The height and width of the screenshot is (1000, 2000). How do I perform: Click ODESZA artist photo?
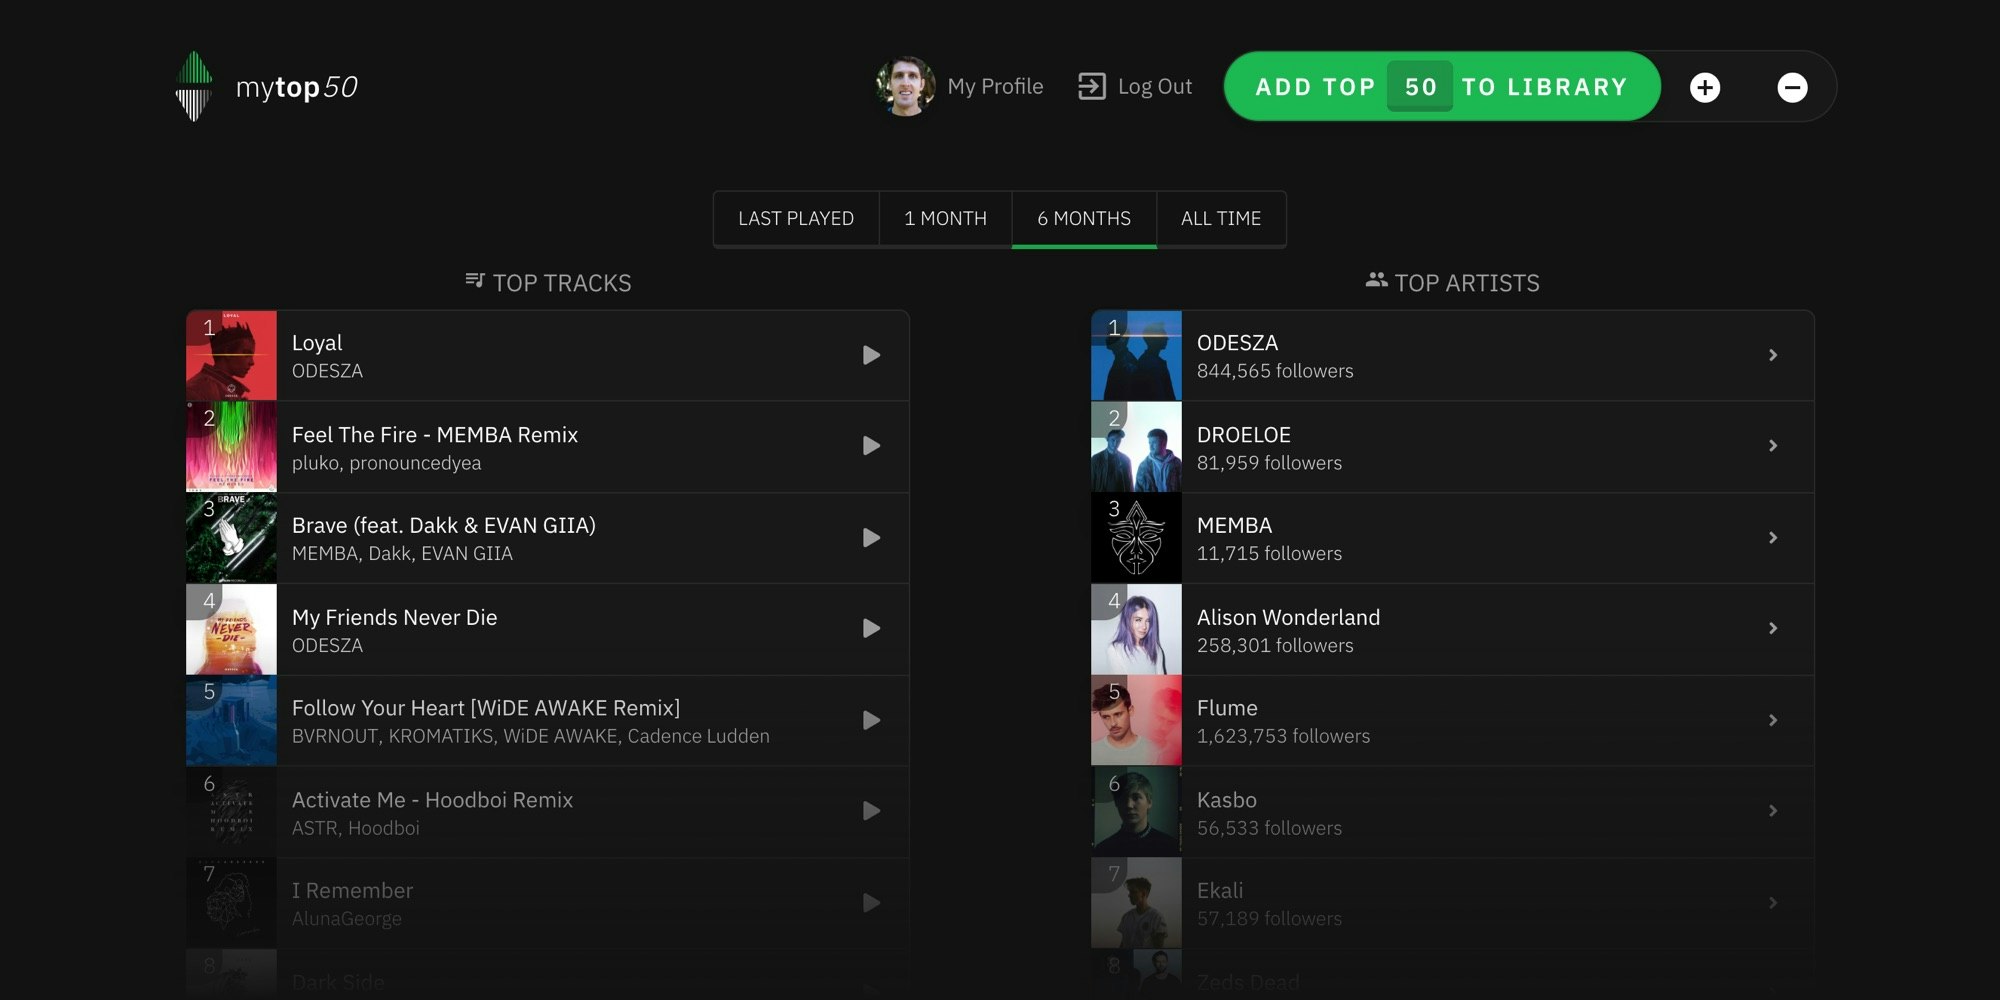(1136, 355)
